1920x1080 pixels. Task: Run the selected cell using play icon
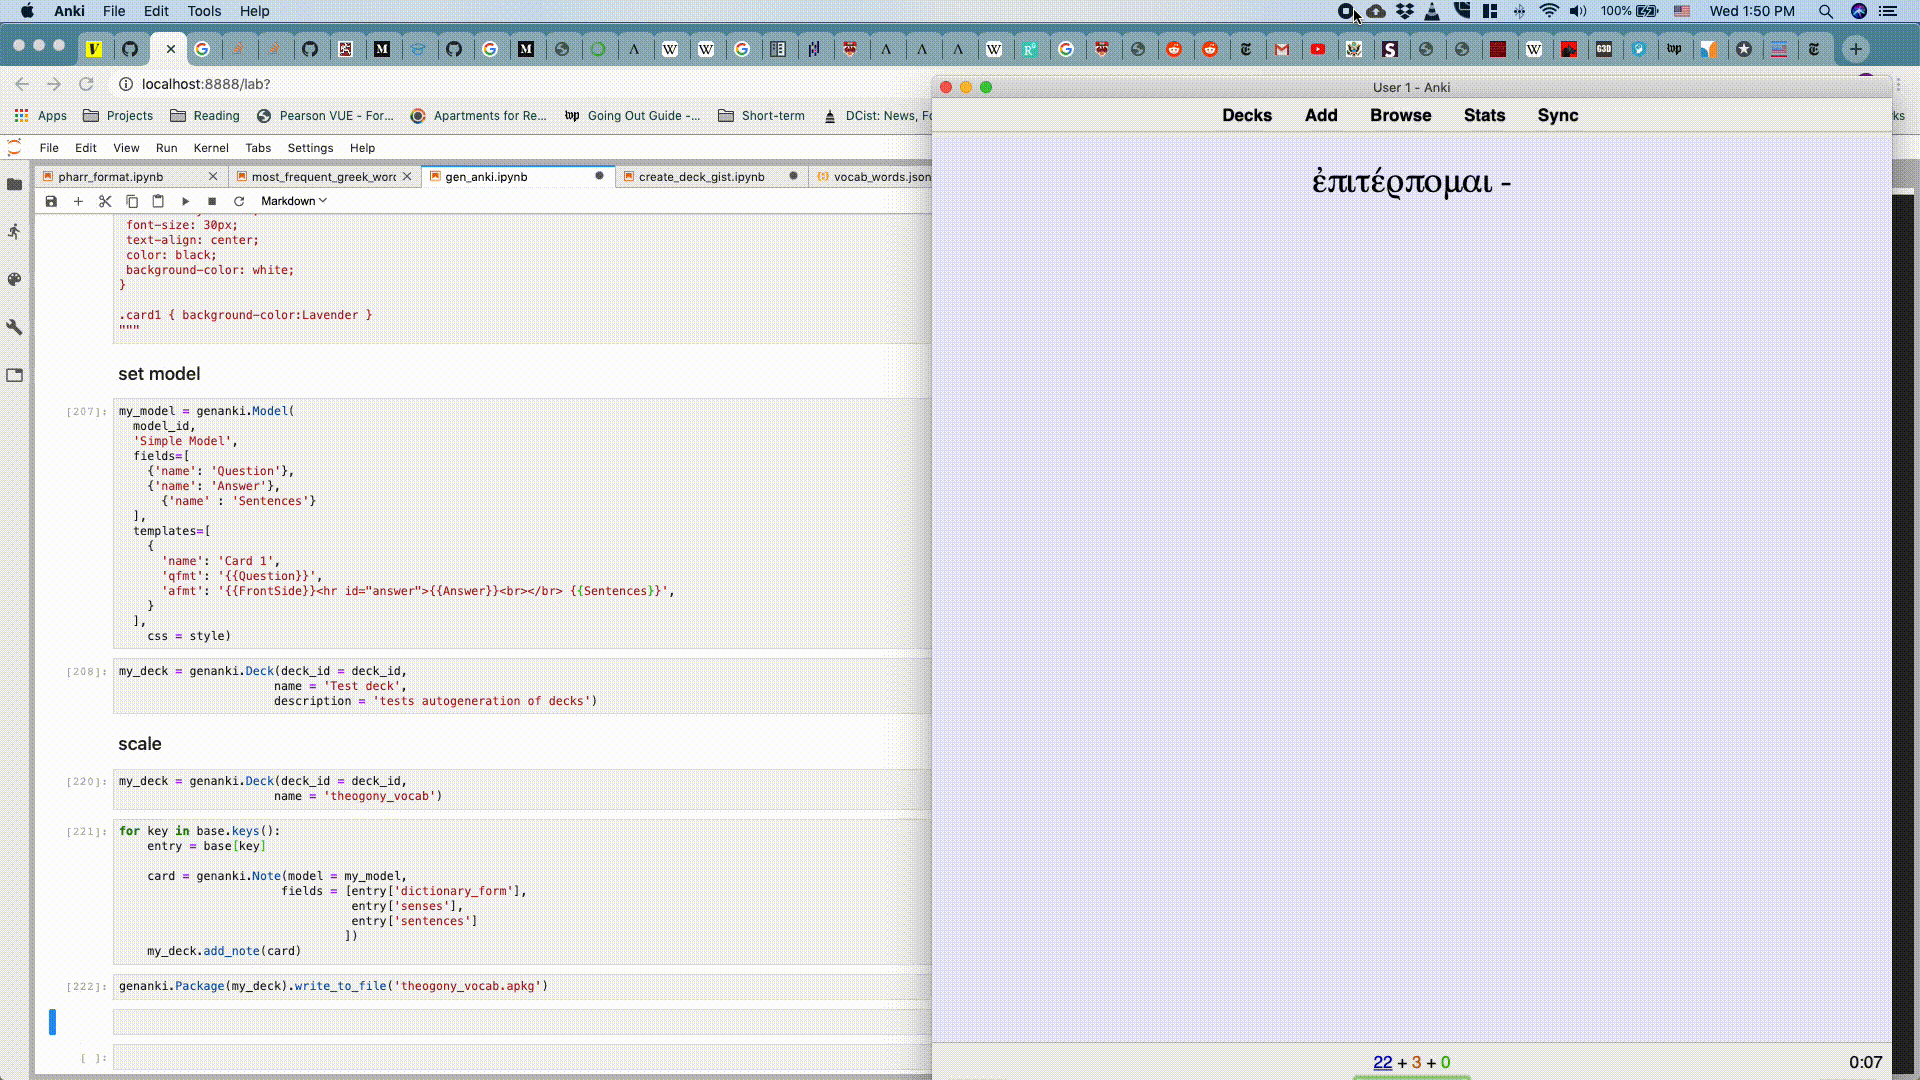click(x=185, y=201)
